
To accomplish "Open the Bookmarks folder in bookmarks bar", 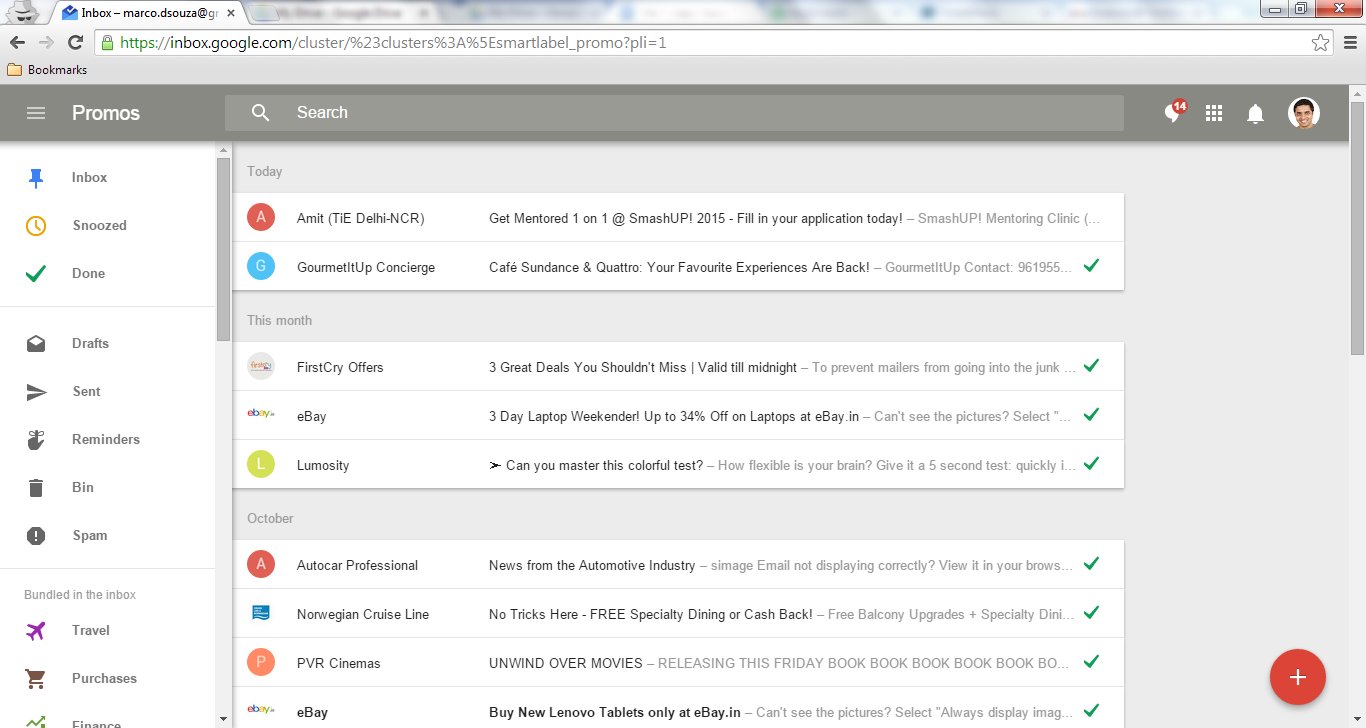I will [47, 70].
